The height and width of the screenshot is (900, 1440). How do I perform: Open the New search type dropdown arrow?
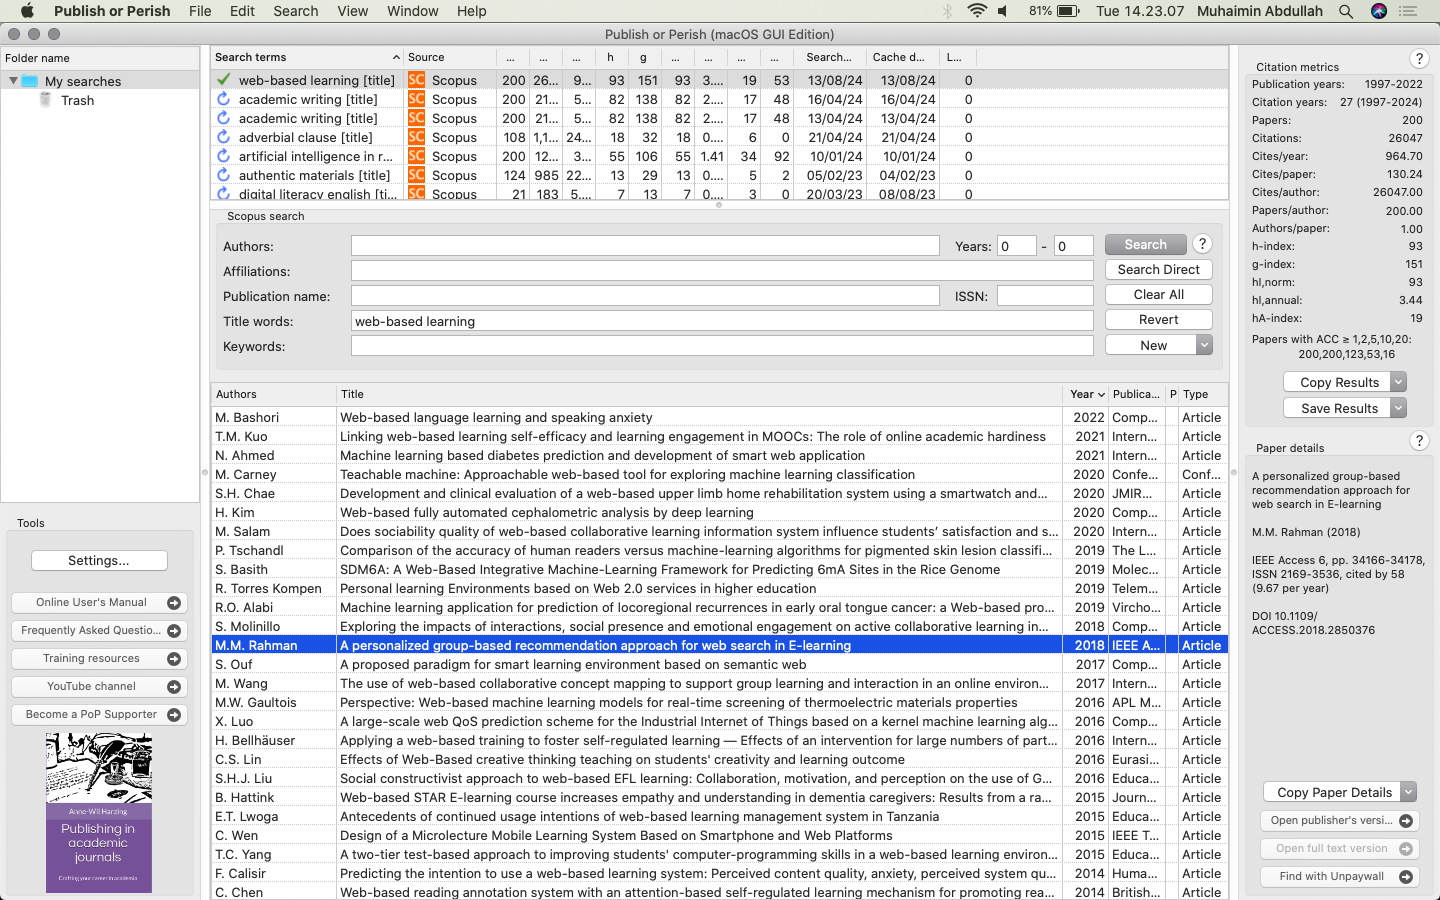[1204, 345]
